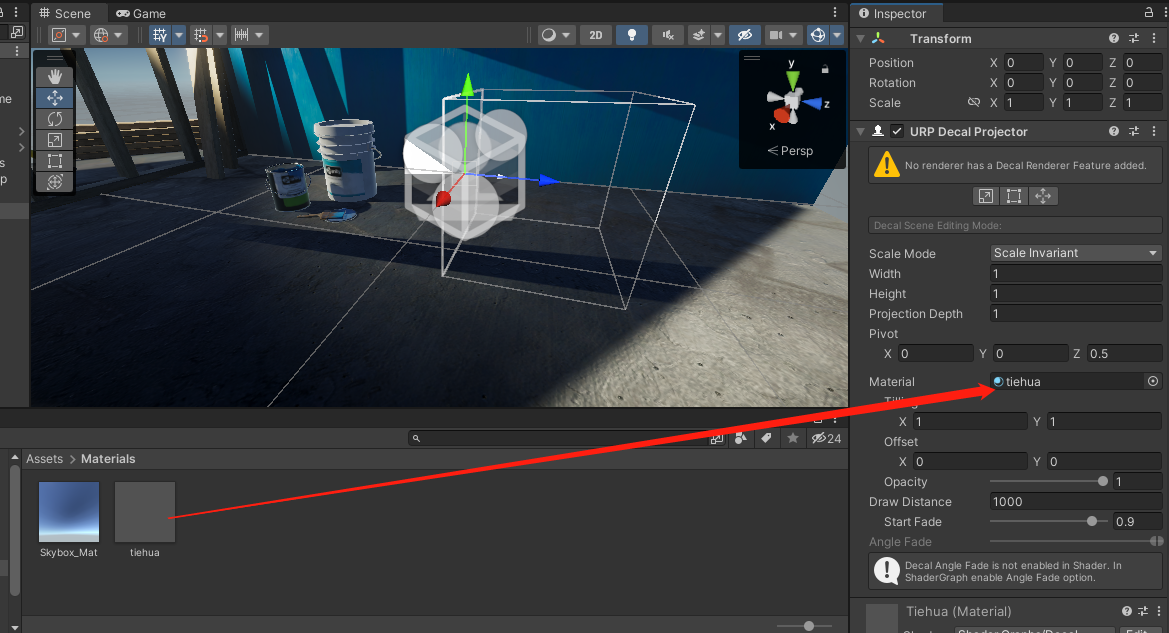Image resolution: width=1169 pixels, height=633 pixels.
Task: Click the snap increment settings icon
Action: click(241, 35)
